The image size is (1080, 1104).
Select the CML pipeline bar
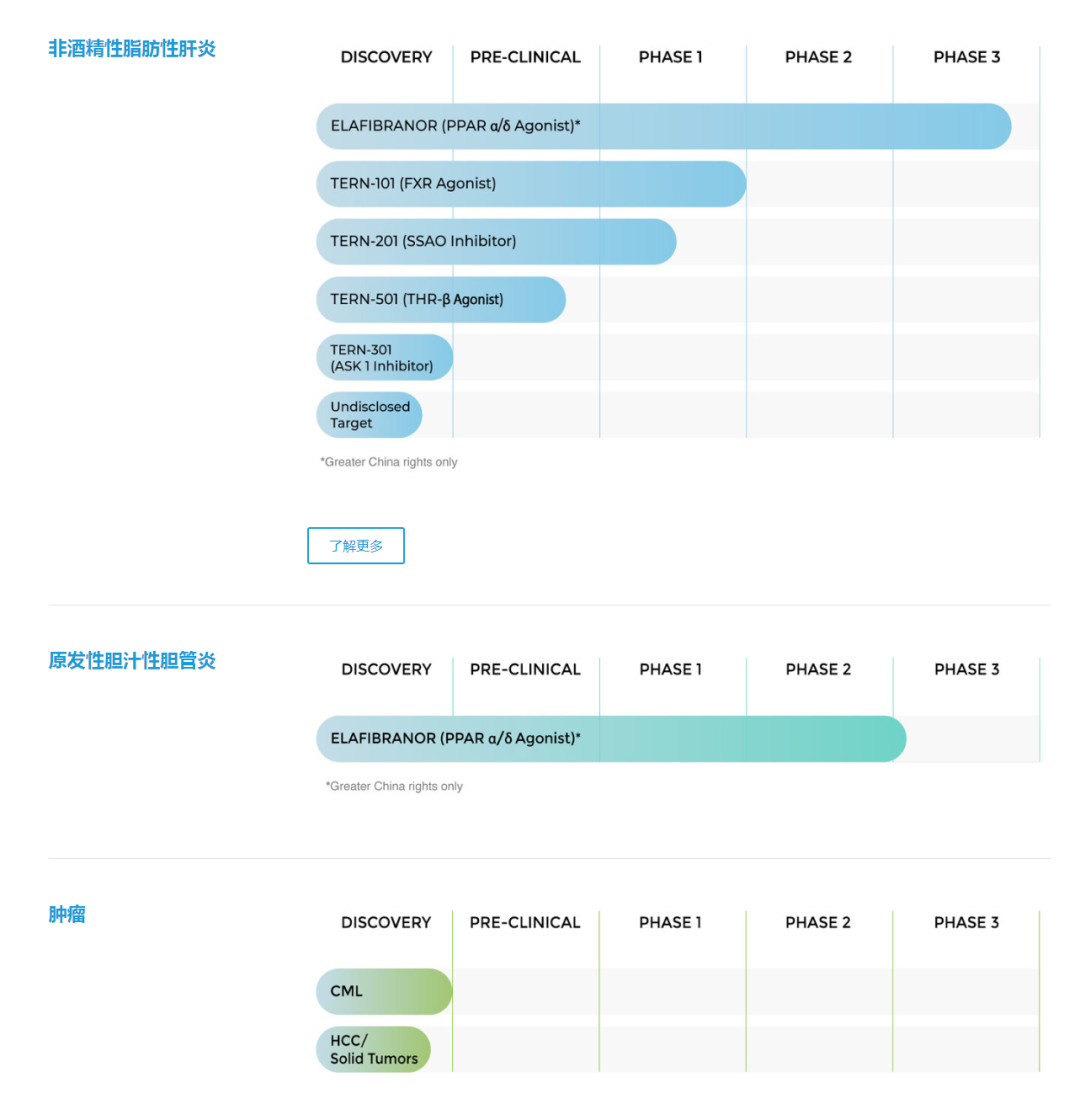(384, 991)
